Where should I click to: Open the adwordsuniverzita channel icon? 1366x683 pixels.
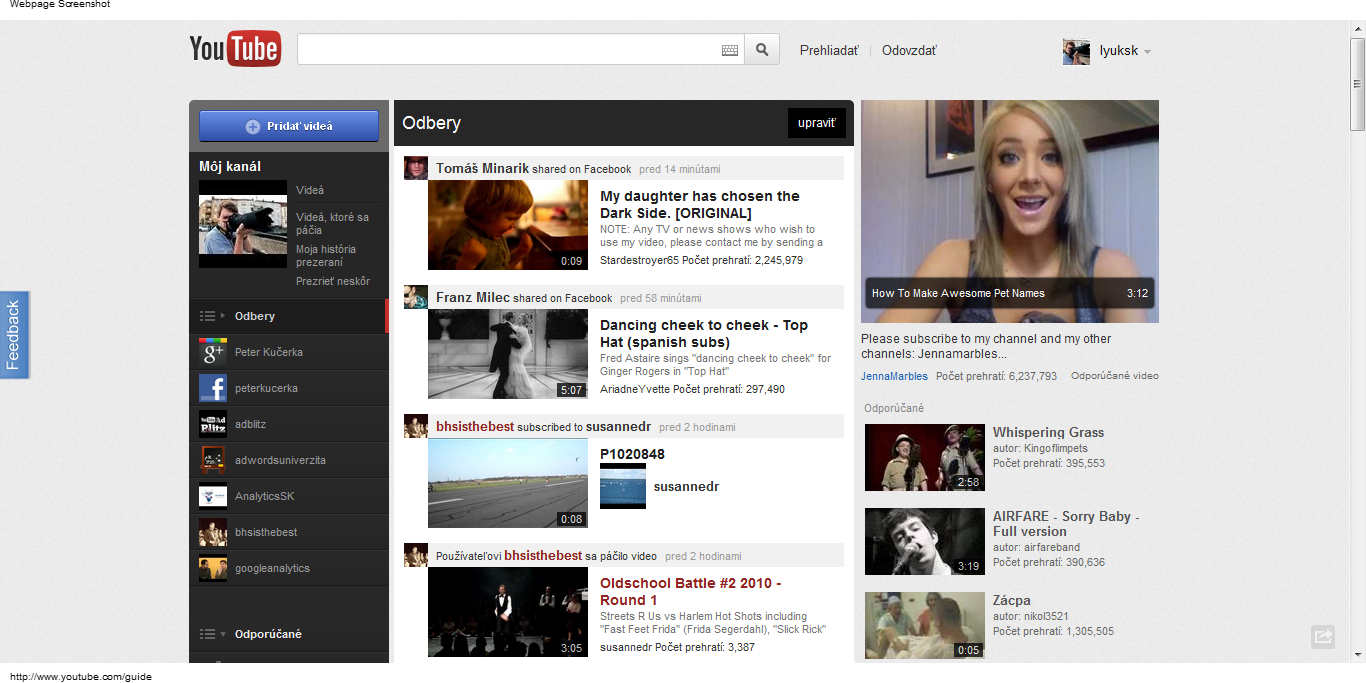tap(213, 460)
